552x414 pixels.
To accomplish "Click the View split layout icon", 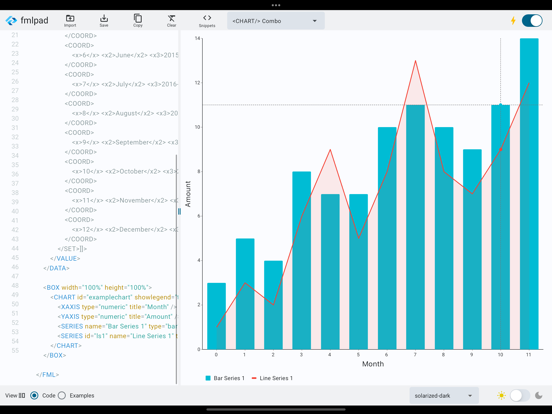I will (x=22, y=395).
